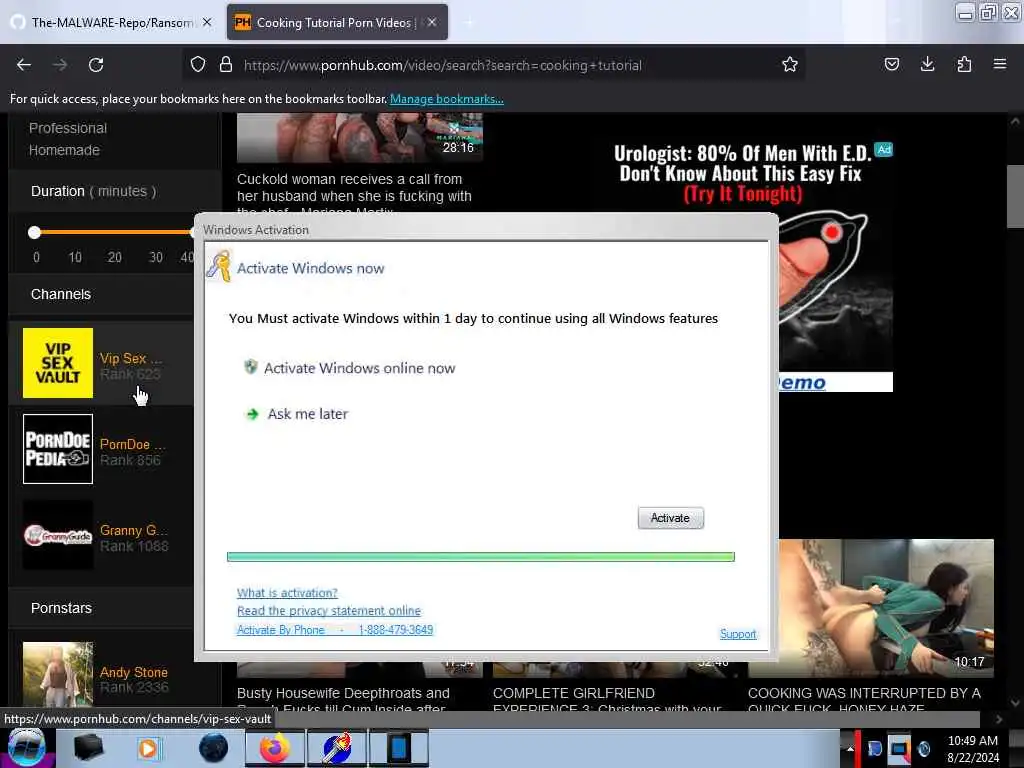Screen dimensions: 1024x768
Task: Open the tracking protection shield icon
Action: 198,65
